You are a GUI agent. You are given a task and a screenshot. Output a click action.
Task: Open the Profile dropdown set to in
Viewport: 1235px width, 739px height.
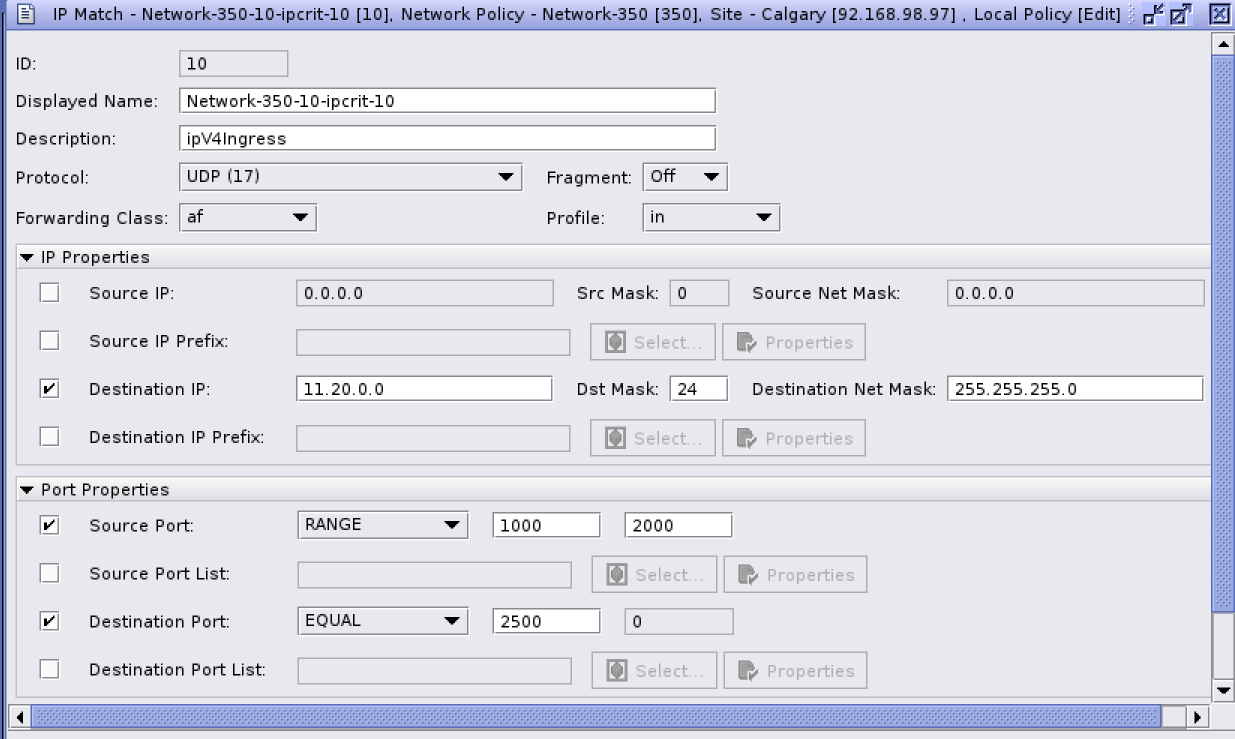710,217
